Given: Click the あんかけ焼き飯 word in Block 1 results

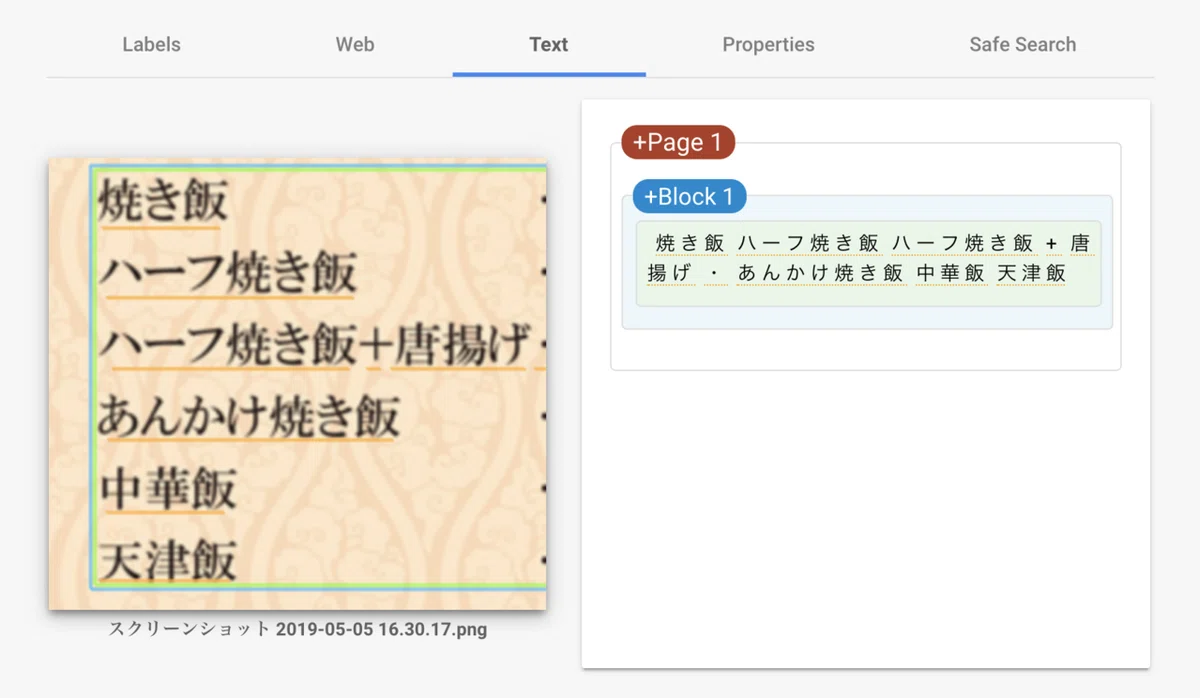Looking at the screenshot, I should [820, 273].
